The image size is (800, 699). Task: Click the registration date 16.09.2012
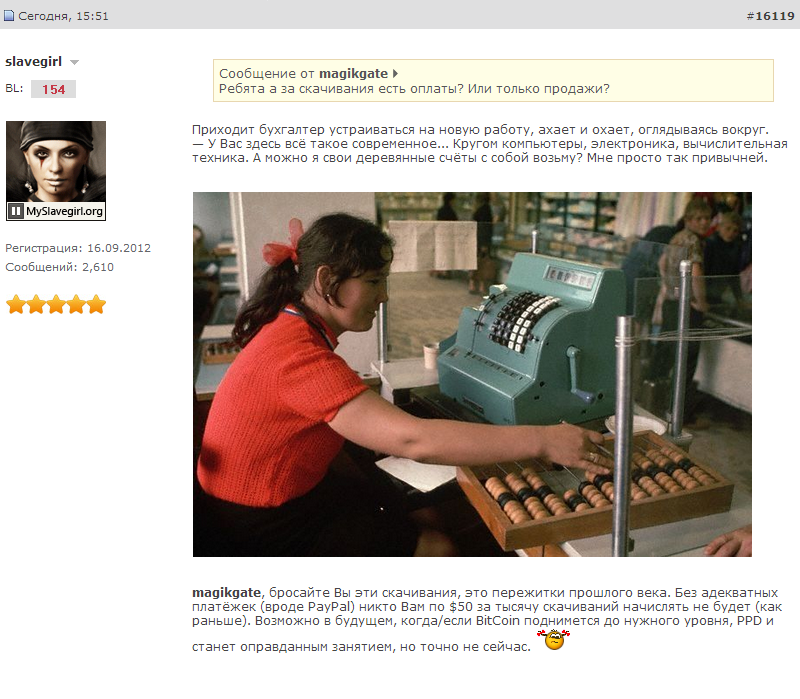119,248
